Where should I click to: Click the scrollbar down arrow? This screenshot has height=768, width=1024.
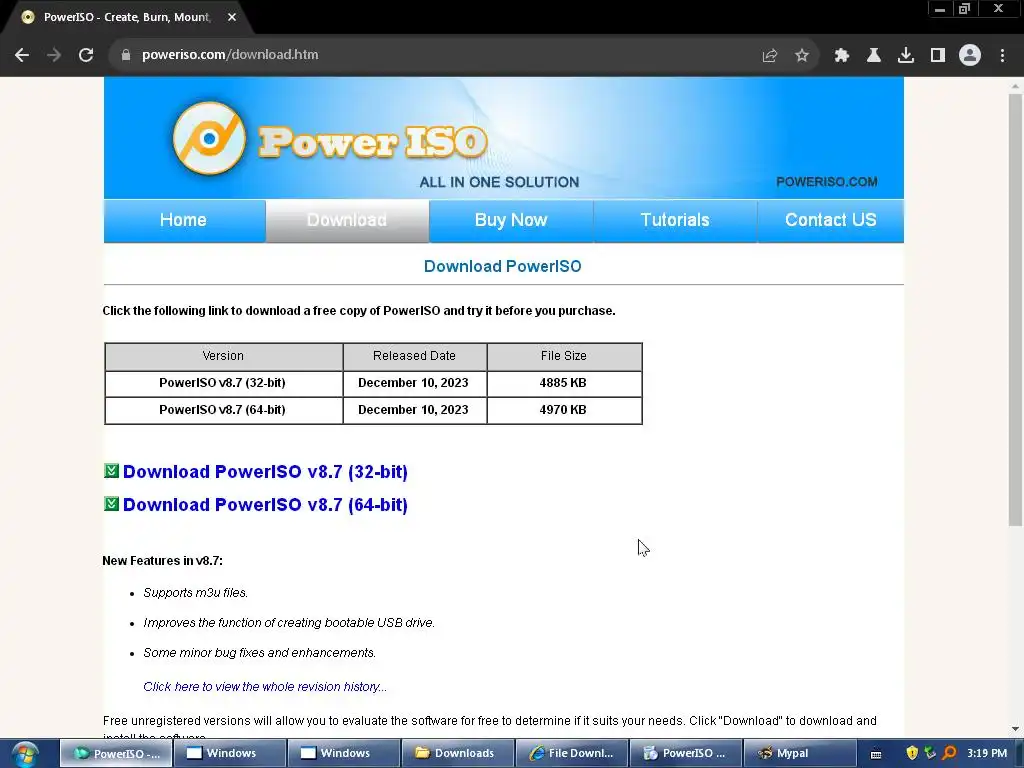1015,729
